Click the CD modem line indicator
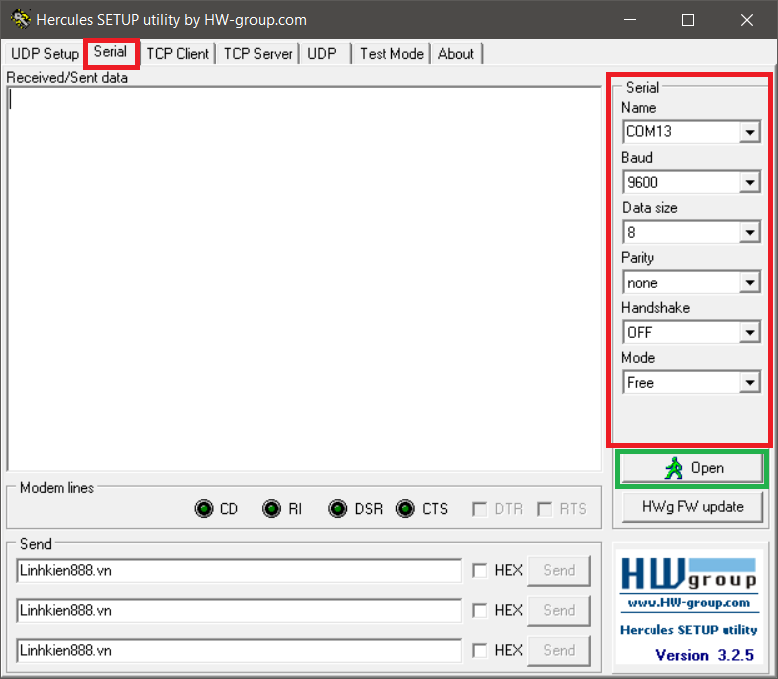This screenshot has height=679, width=778. [x=204, y=509]
